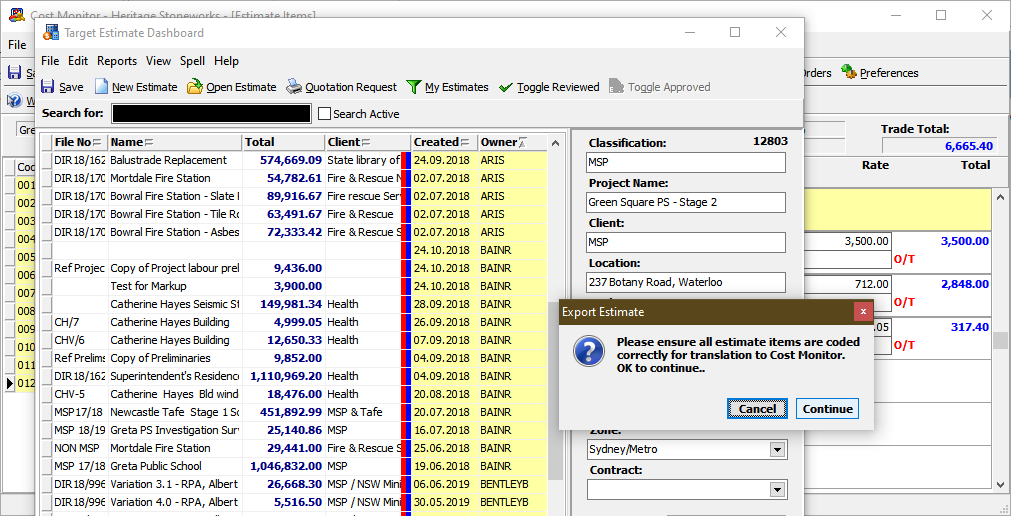Click the Toggle Reviewed checkmark icon
This screenshot has width=1011, height=516.
506,87
